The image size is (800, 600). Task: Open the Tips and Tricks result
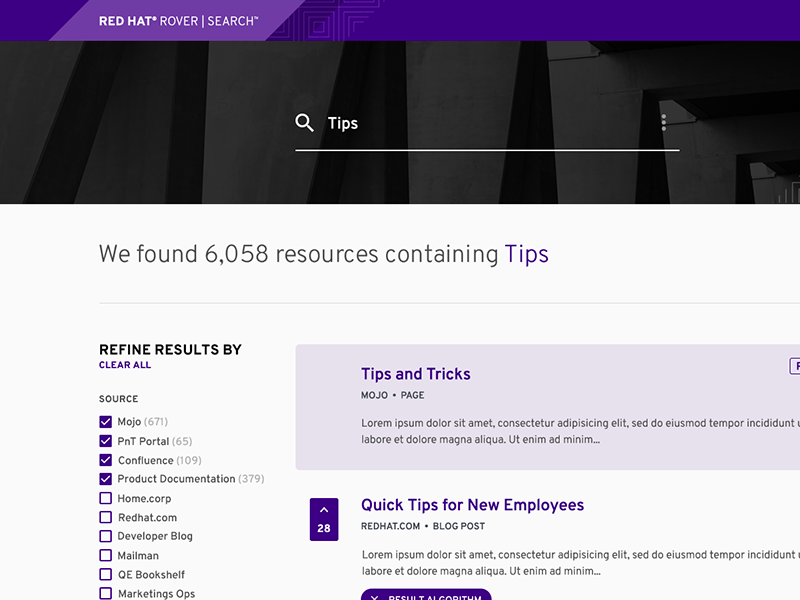click(416, 373)
